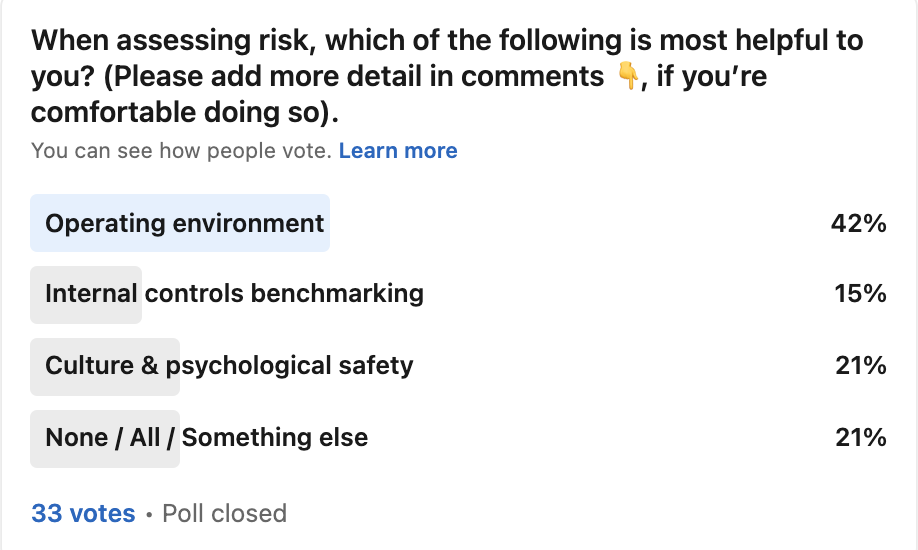
Task: Click the word 'benchmarking' in the second option
Action: coord(337,293)
